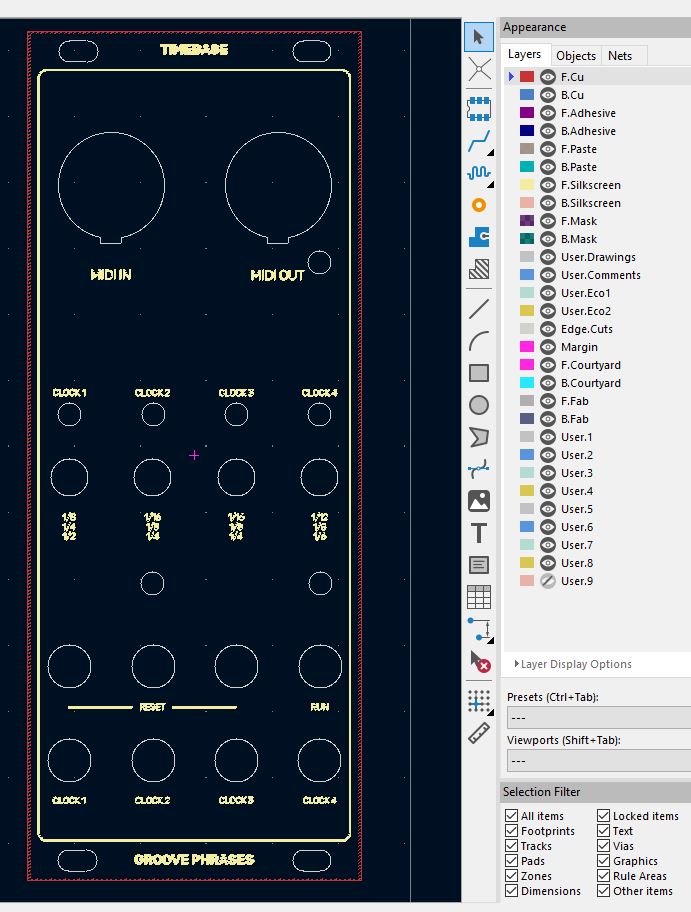Pick the Measure ruler tool
The width and height of the screenshot is (691, 912).
(x=479, y=733)
